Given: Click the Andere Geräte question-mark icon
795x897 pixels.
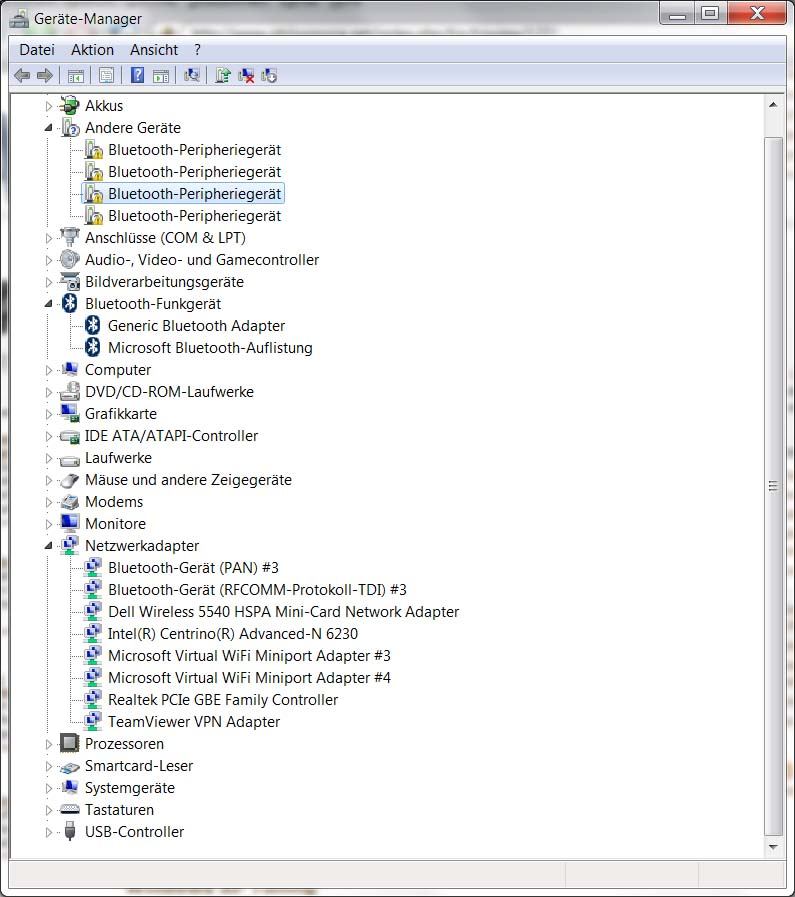Looking at the screenshot, I should tap(70, 128).
